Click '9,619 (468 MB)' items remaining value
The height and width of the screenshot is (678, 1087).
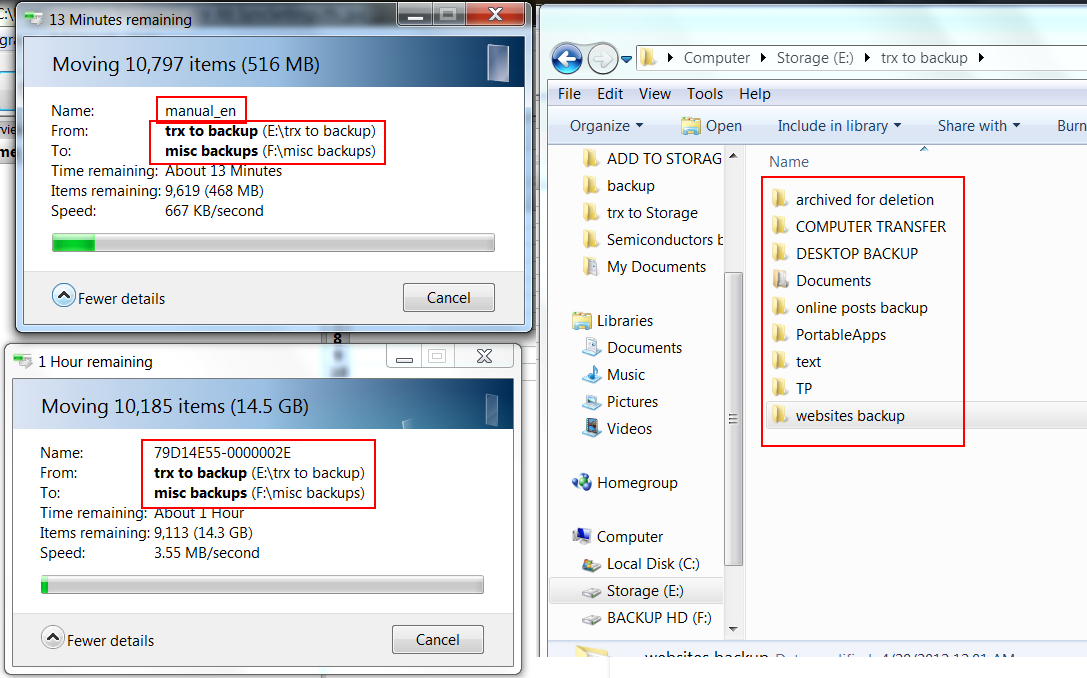click(x=214, y=191)
